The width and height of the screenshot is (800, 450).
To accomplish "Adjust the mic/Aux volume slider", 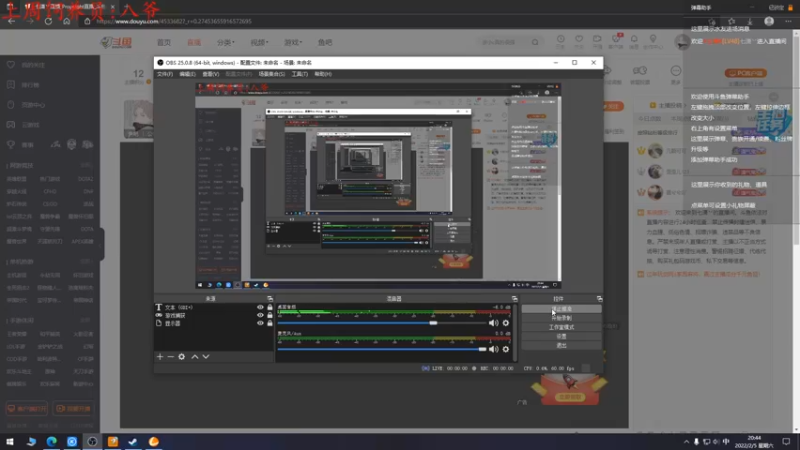I will (382, 349).
